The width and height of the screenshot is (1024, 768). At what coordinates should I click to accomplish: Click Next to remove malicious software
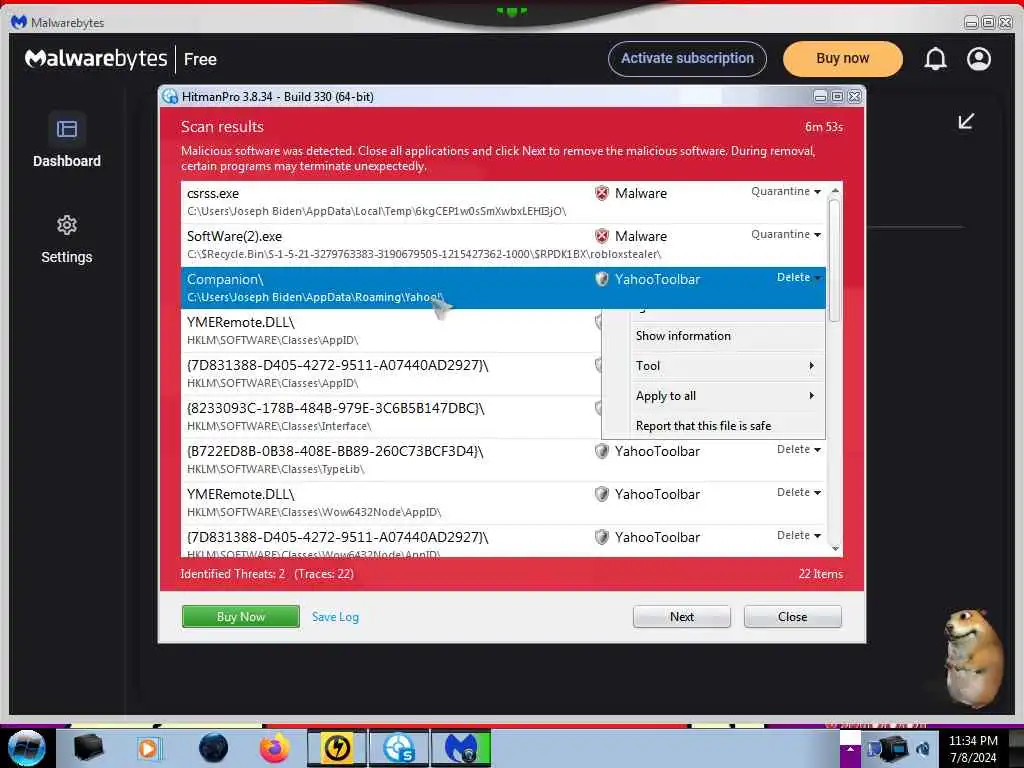(681, 616)
